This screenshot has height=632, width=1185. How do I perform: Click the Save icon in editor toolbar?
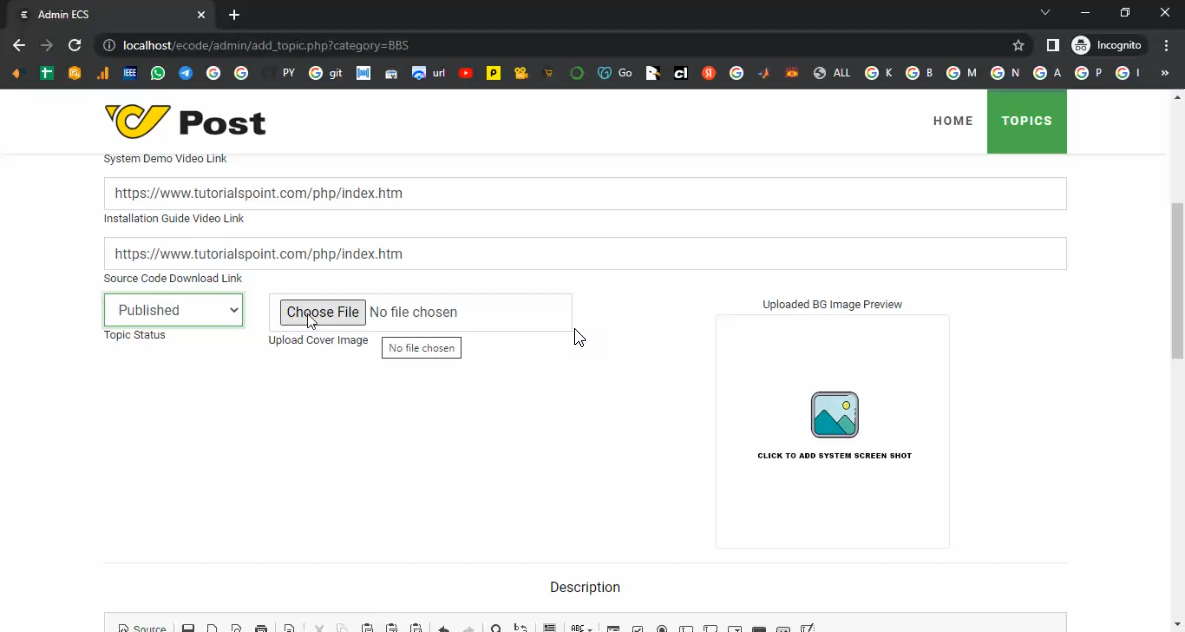point(188,629)
